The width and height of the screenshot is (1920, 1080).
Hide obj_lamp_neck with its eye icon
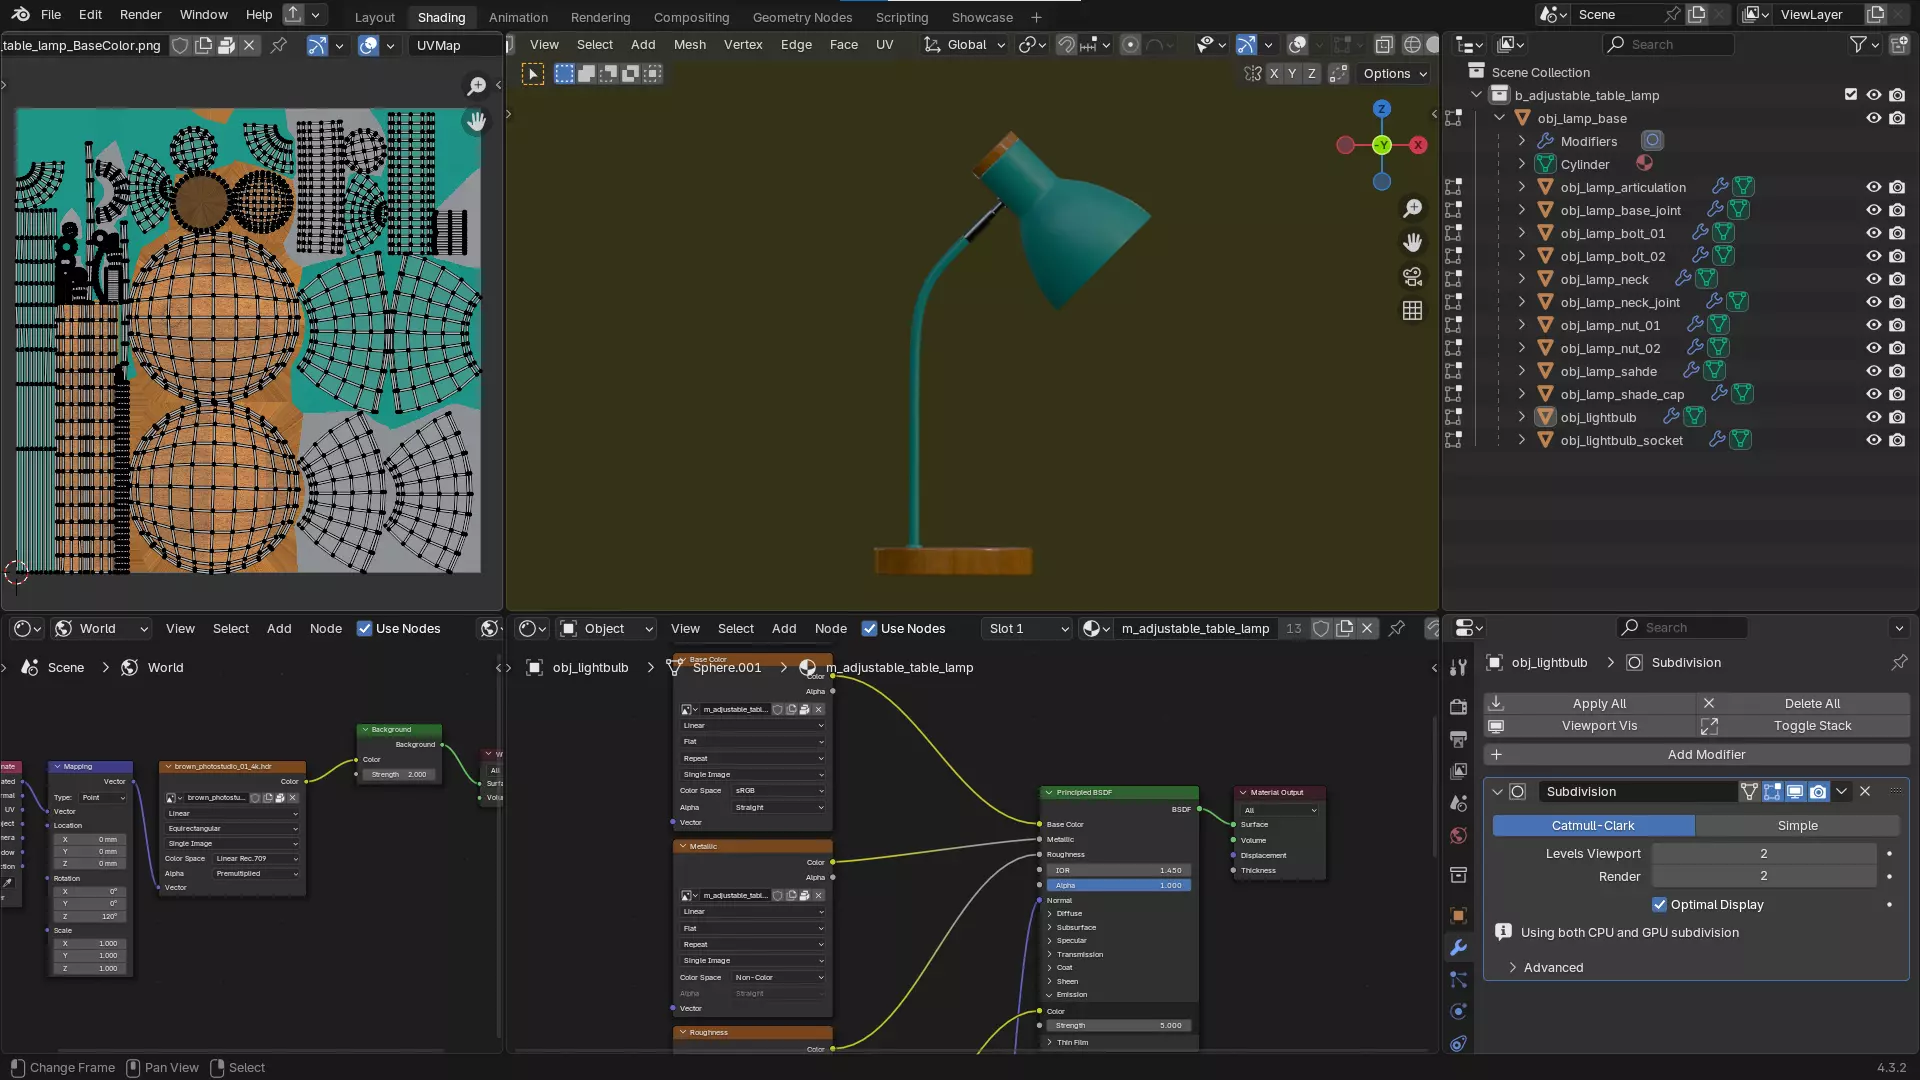[x=1873, y=280]
